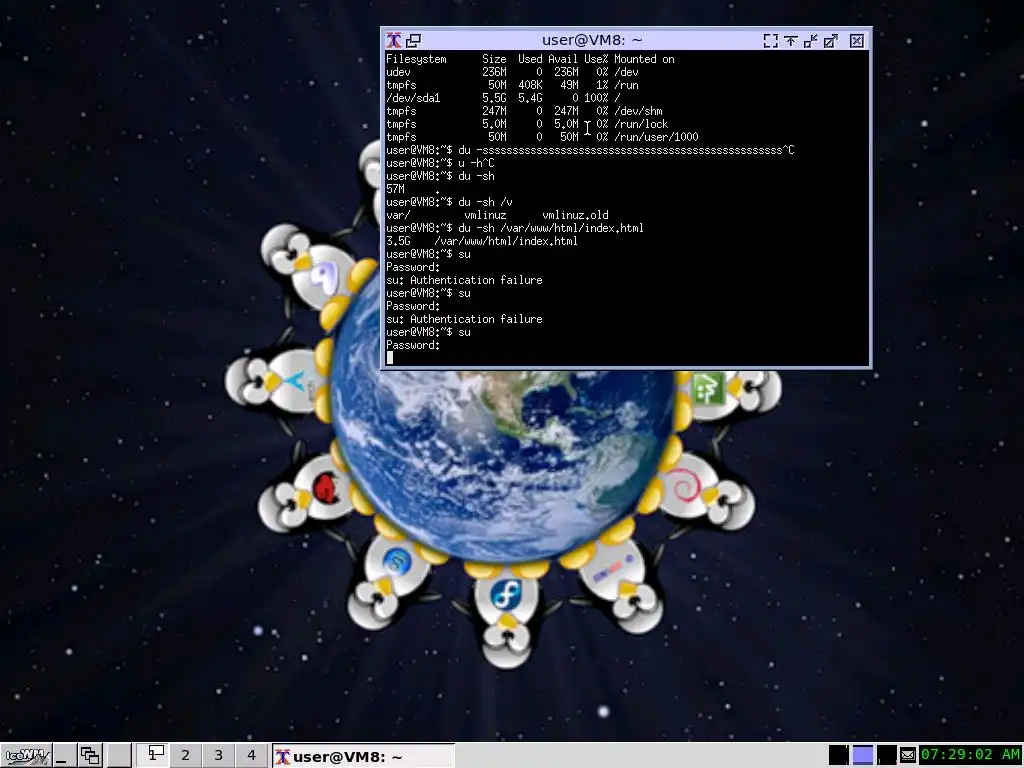This screenshot has width=1024, height=768.
Task: Click the show desktop taskbar button
Action: click(x=63, y=756)
